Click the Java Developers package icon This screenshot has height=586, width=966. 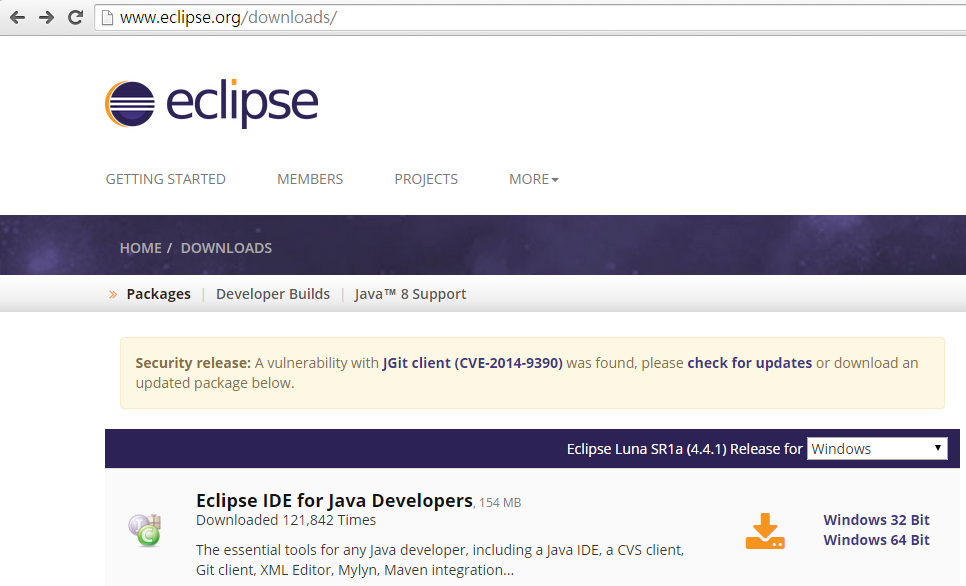[145, 530]
